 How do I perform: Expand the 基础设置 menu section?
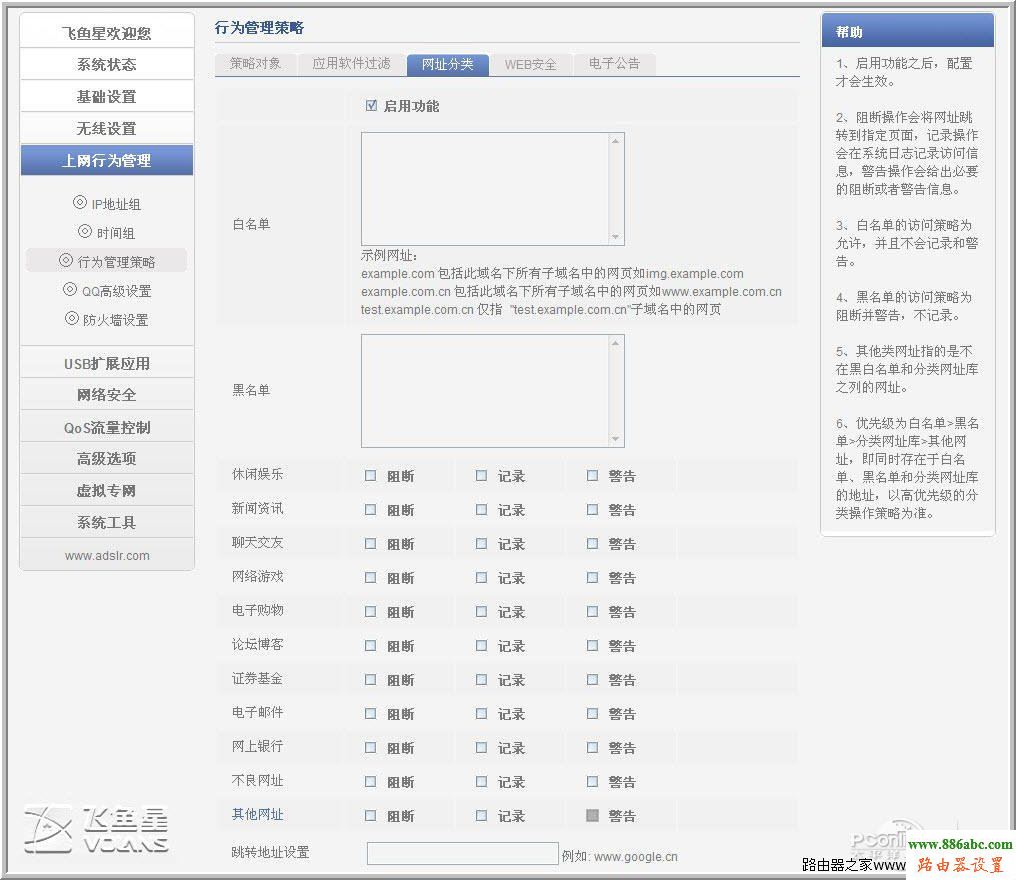(106, 95)
